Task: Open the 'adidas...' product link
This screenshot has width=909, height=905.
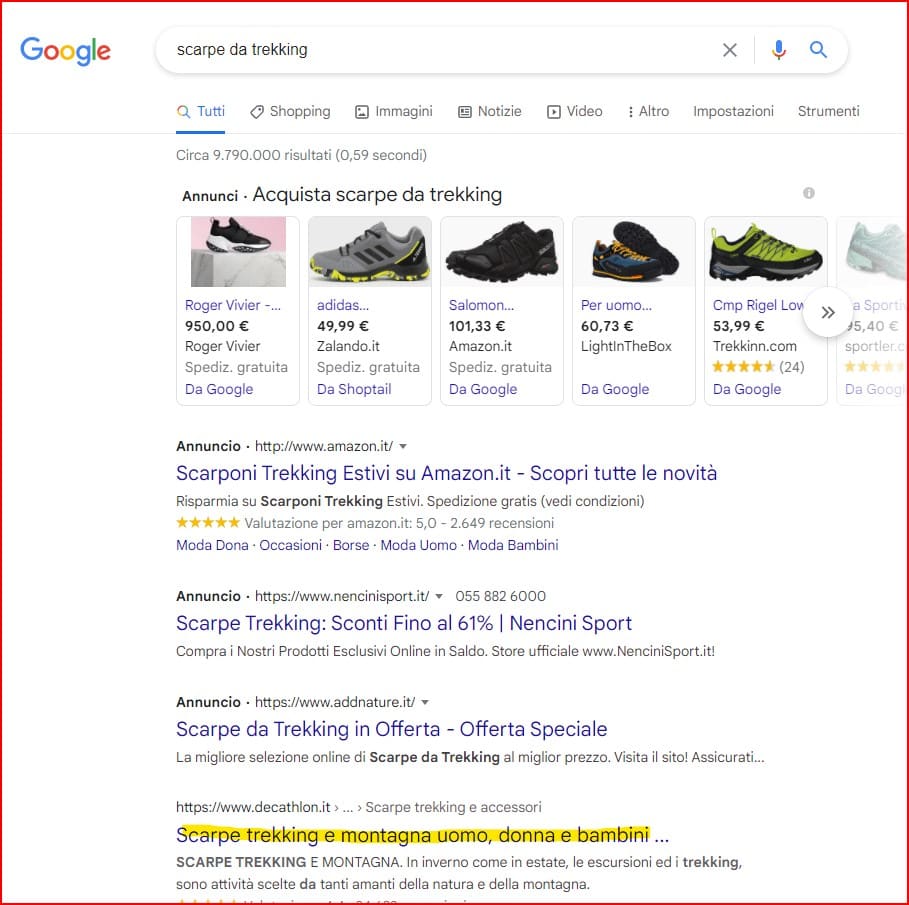Action: click(x=343, y=305)
